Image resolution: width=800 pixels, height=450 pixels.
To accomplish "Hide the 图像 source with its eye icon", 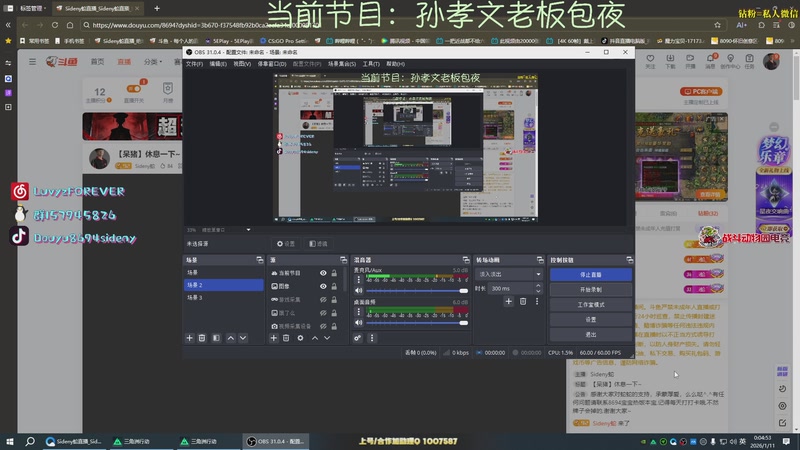I will [323, 286].
